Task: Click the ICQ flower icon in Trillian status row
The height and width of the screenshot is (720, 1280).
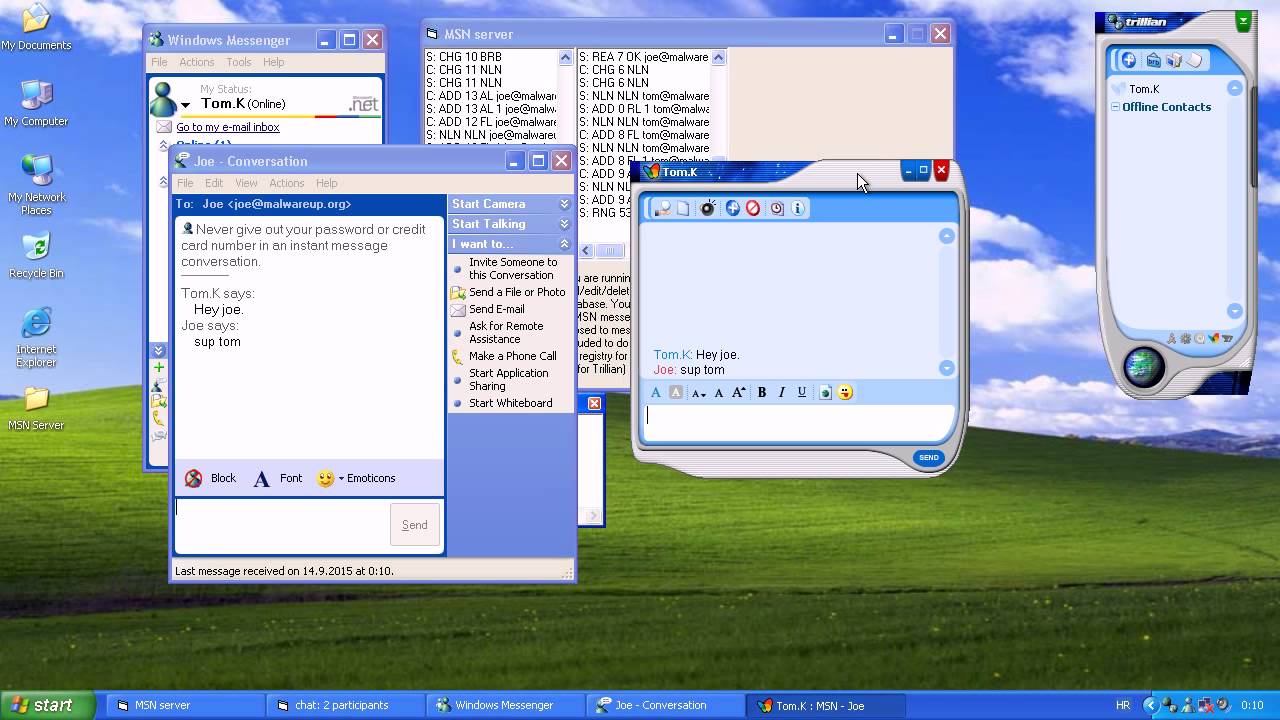Action: [x=1186, y=338]
